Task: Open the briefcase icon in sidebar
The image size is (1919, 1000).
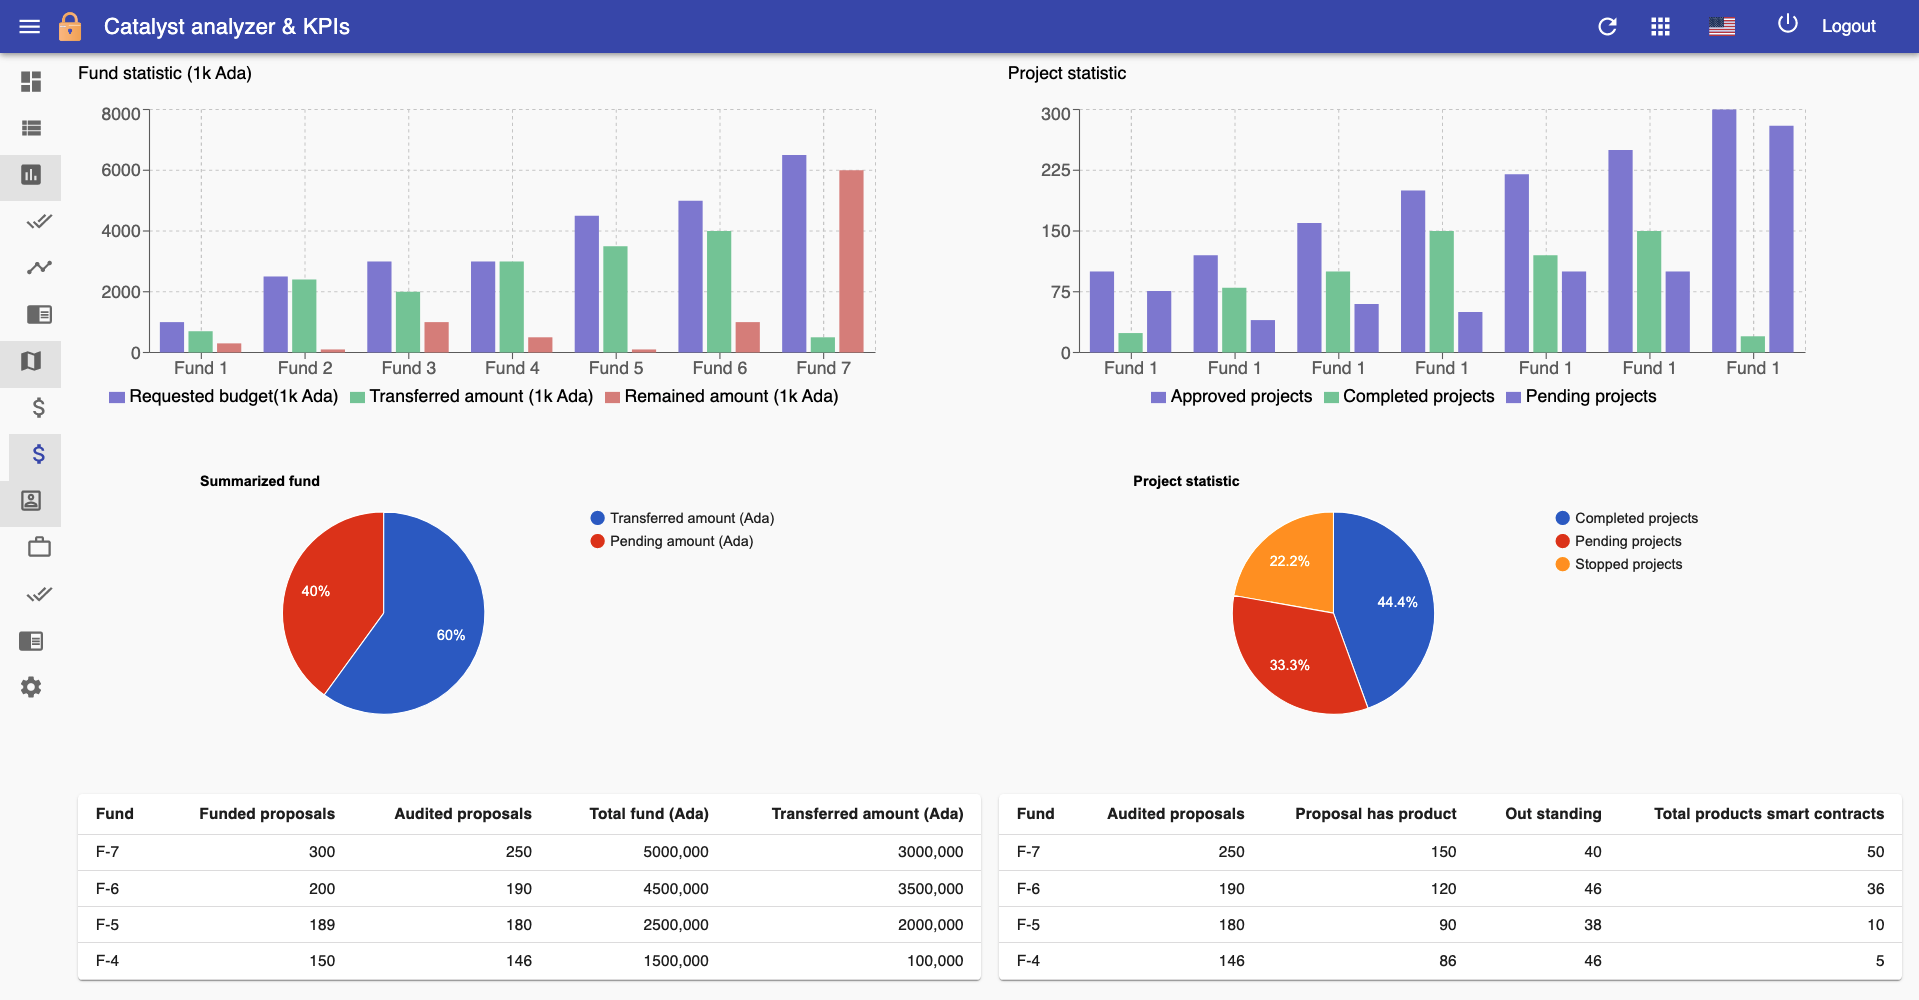Action: tap(39, 547)
